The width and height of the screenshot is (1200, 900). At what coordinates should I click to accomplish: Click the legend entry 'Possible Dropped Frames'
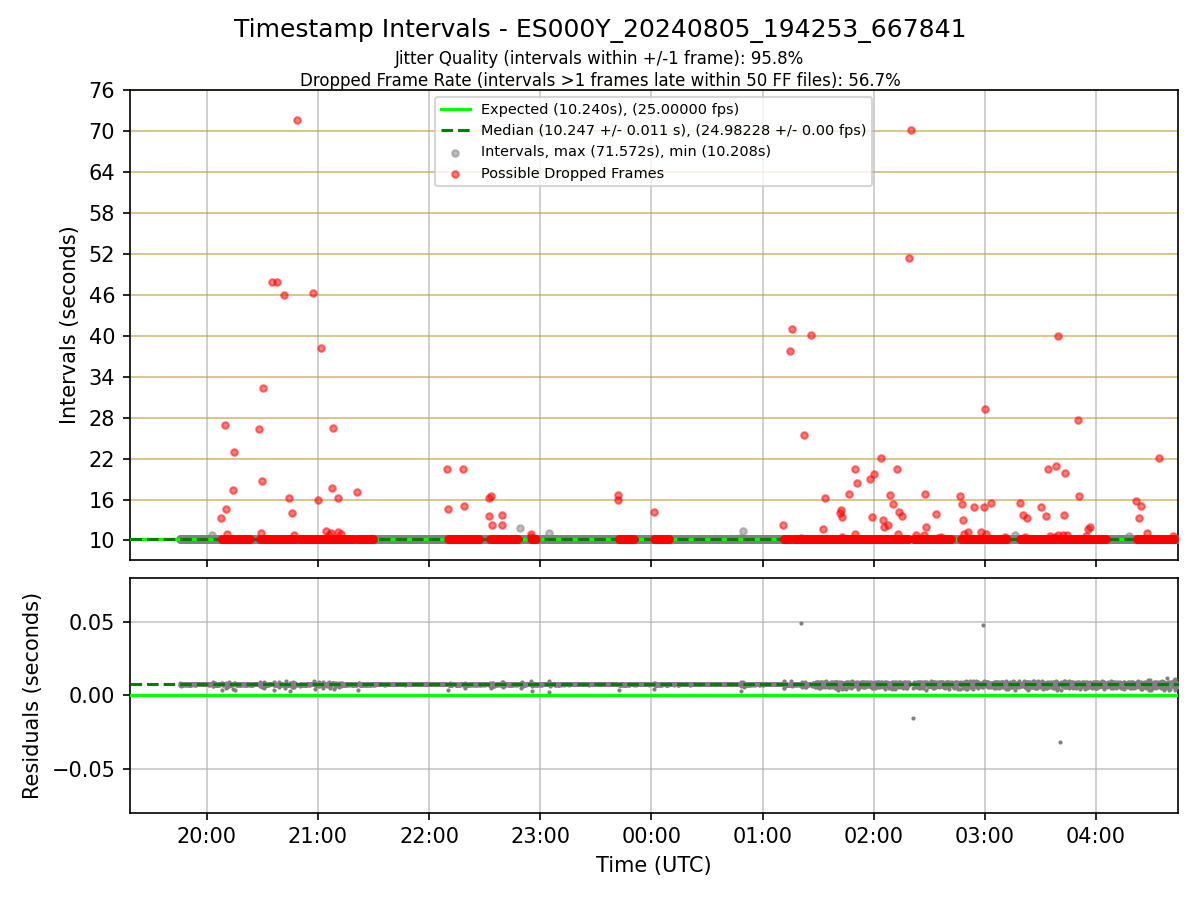(572, 173)
